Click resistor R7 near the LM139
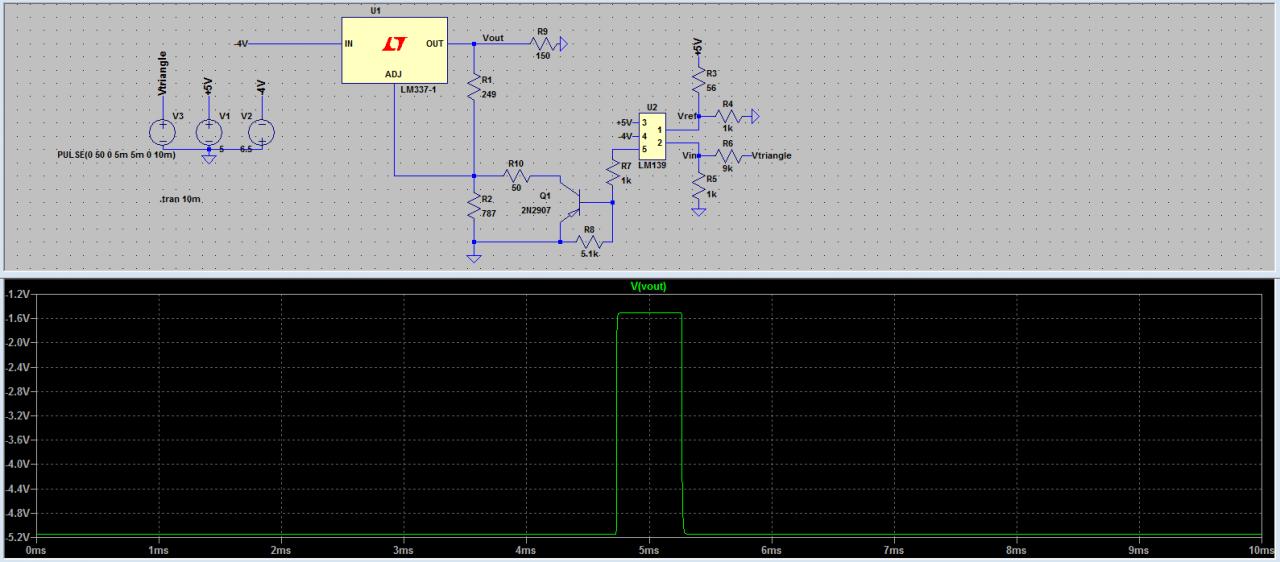The width and height of the screenshot is (1280, 562). pyautogui.click(x=612, y=173)
